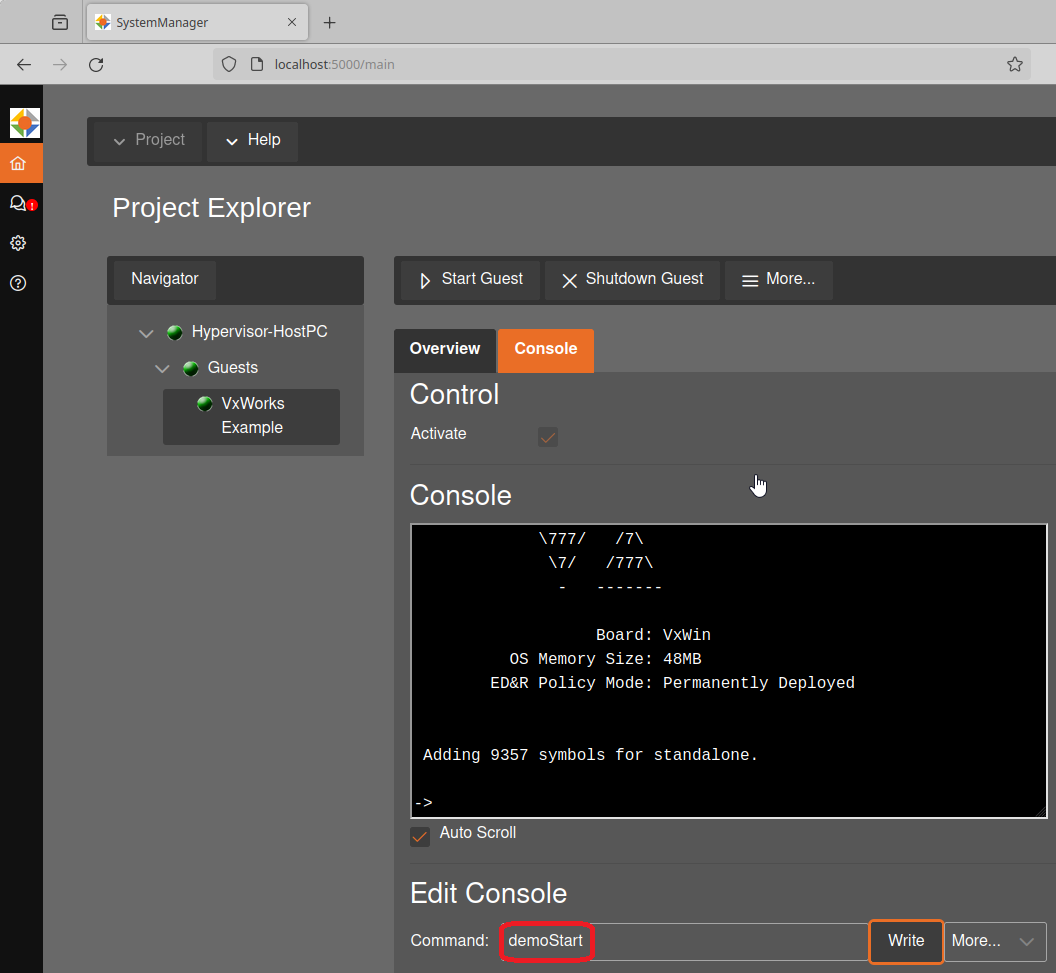The height and width of the screenshot is (973, 1056).
Task: Switch to the Overview tab
Action: pos(445,349)
